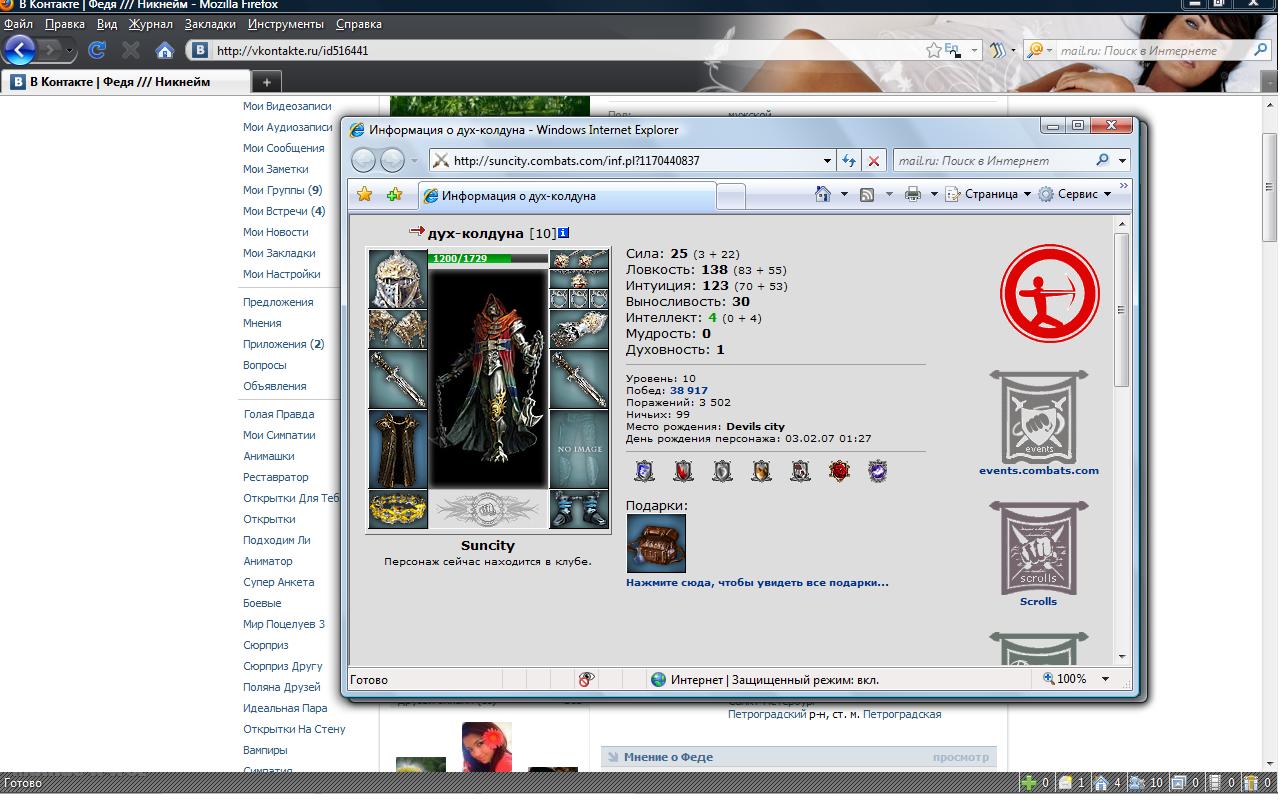Click the IE Add to Favorites icon
The image size is (1280, 800).
tap(395, 194)
